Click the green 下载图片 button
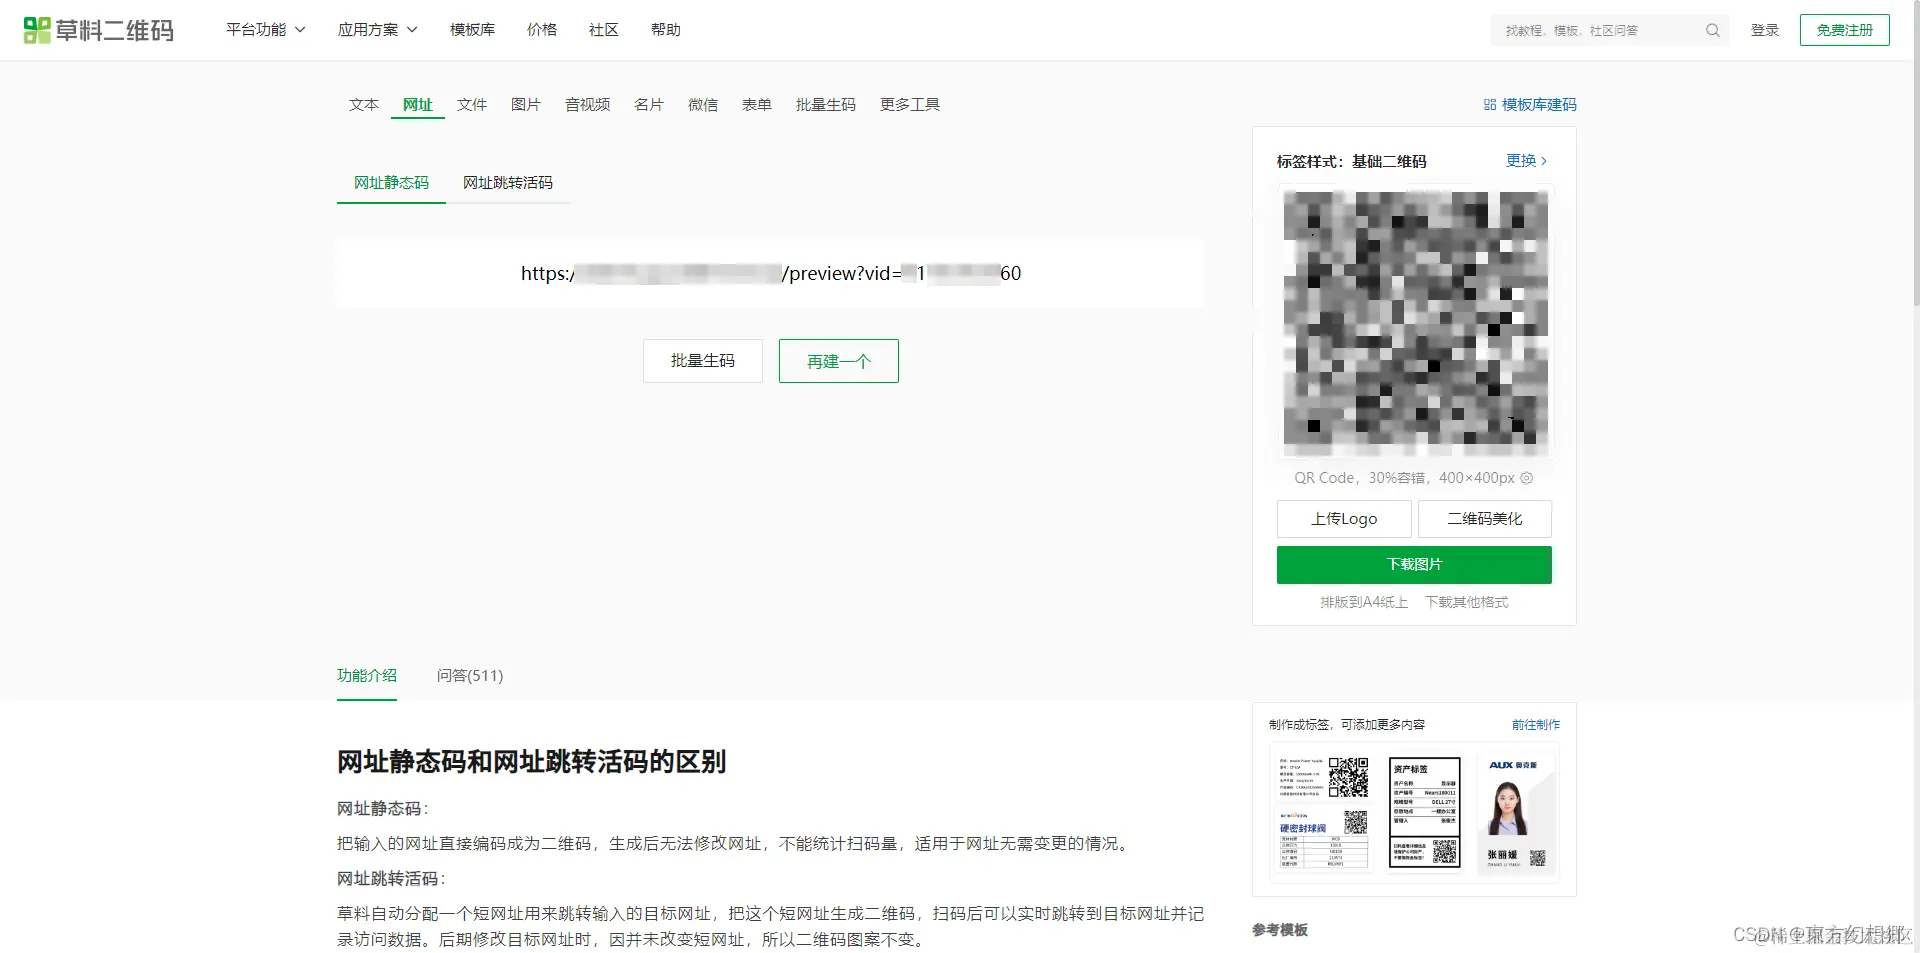Screen dimensions: 1920x953 click(1413, 564)
